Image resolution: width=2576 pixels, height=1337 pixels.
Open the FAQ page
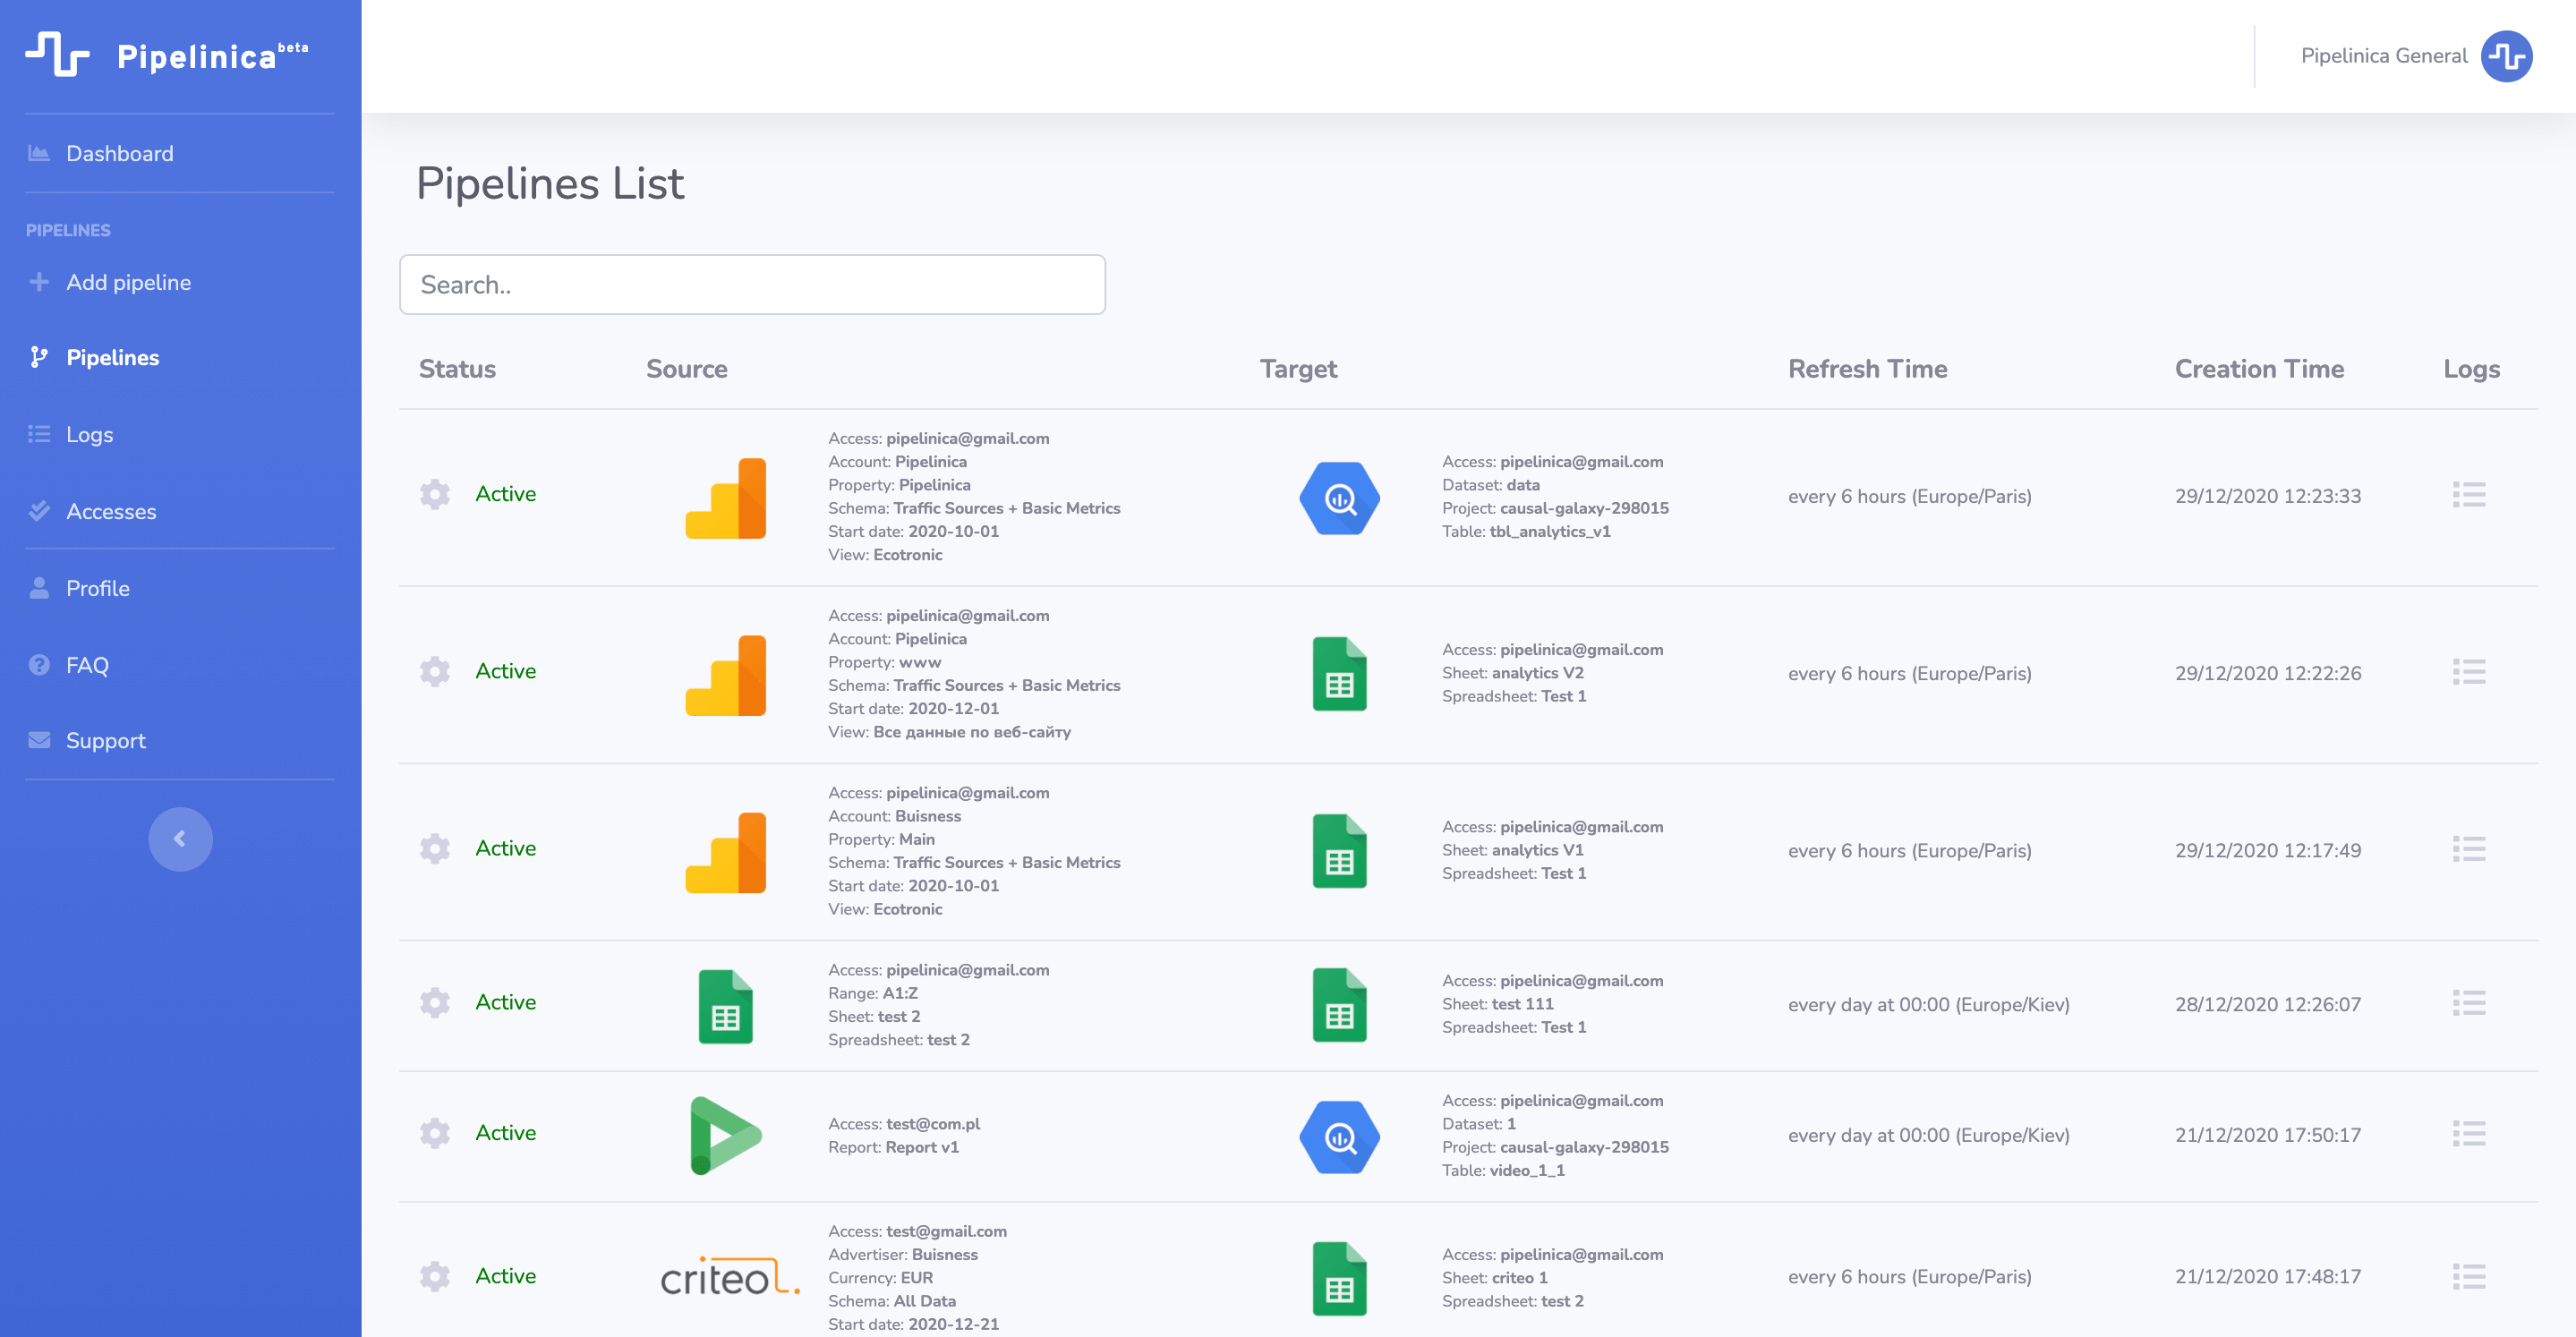(87, 665)
